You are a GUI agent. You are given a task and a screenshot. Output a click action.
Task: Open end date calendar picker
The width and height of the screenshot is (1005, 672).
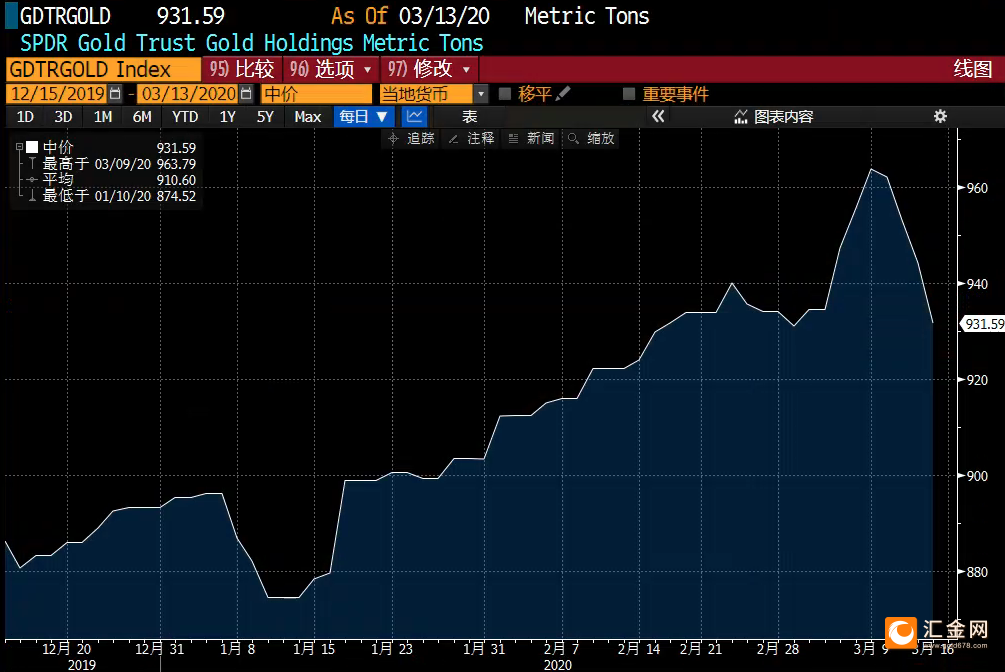(246, 94)
